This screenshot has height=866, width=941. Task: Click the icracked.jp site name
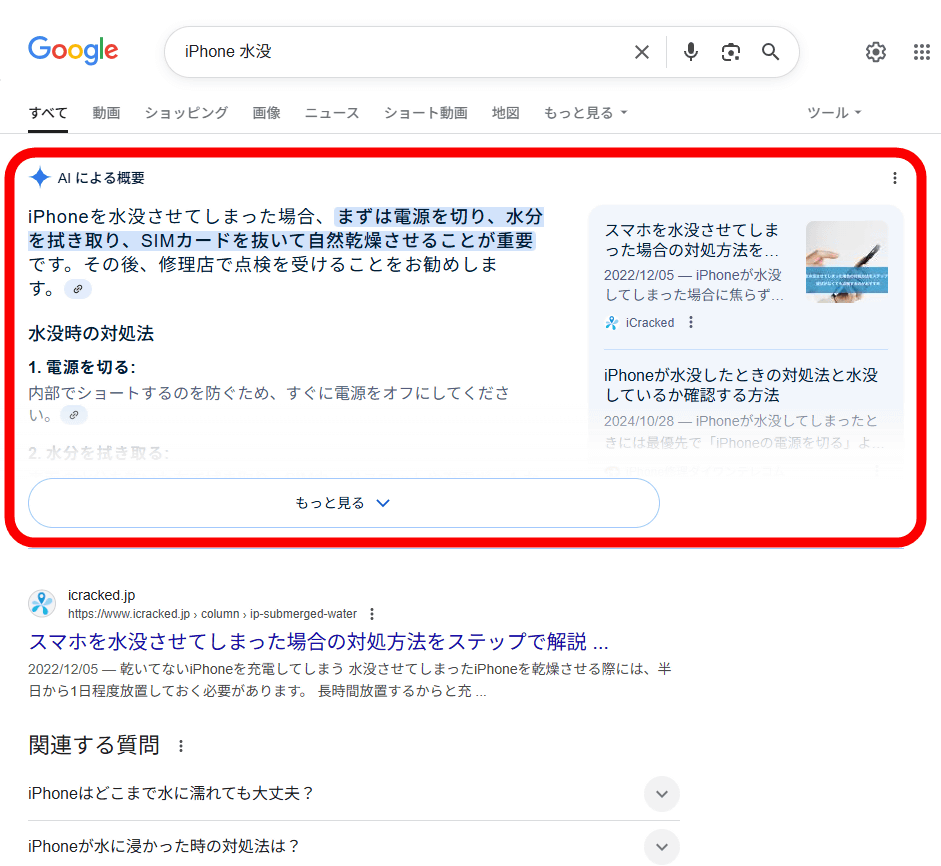click(101, 595)
